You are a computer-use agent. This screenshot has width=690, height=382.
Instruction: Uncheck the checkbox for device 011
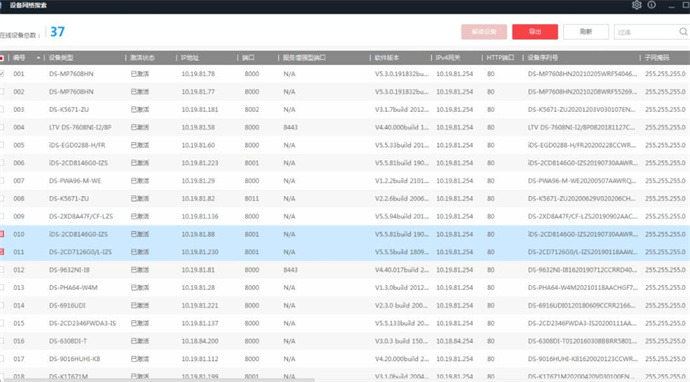pyautogui.click(x=2, y=252)
